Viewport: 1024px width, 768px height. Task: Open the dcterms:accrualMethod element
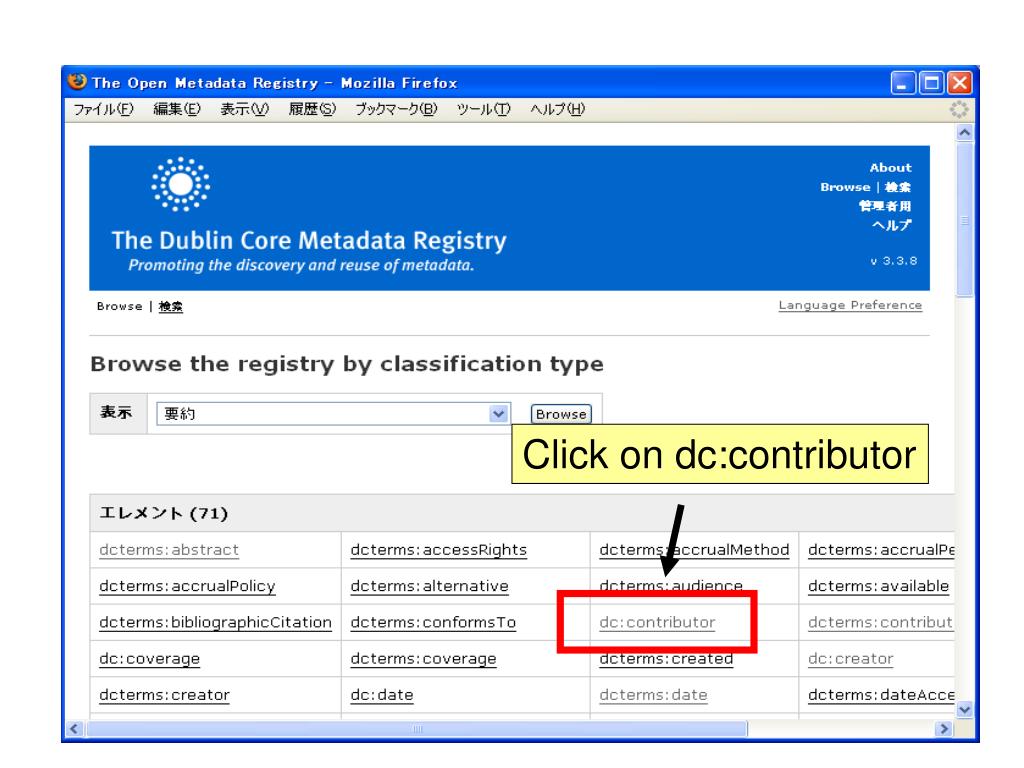694,550
